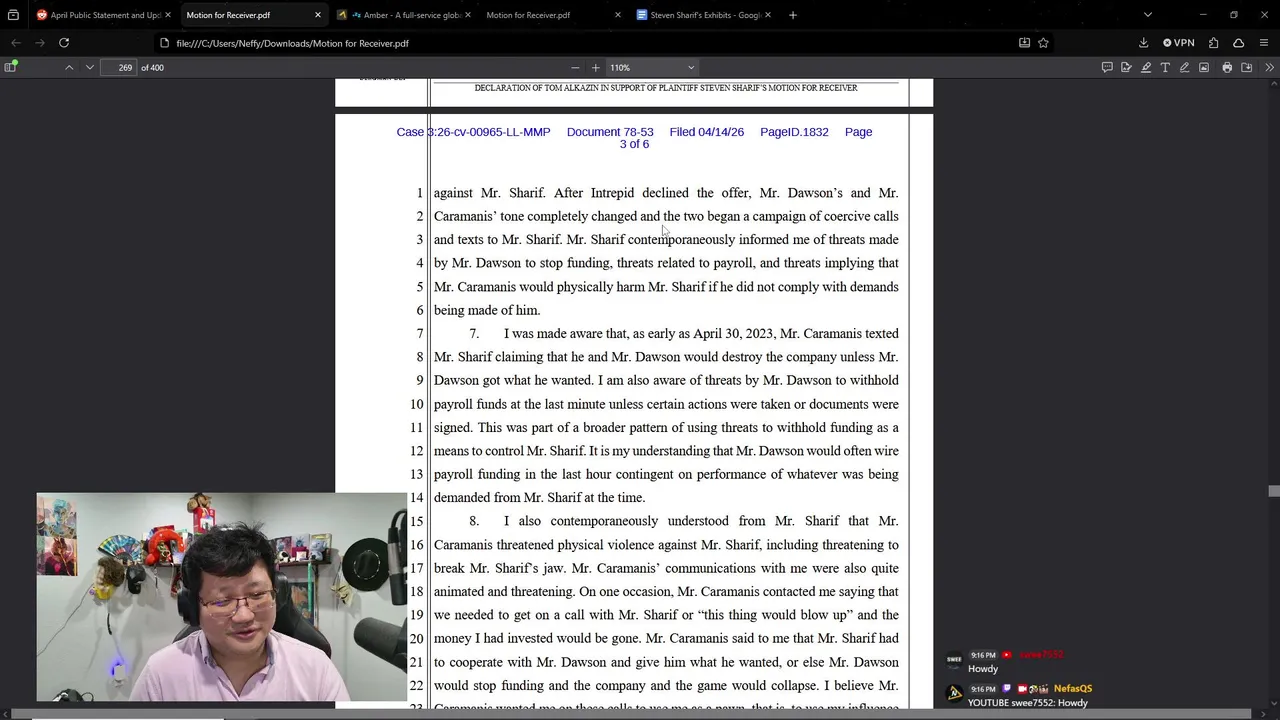This screenshot has width=1280, height=720.
Task: Click the 'of 400' page count label
Action: pos(152,67)
